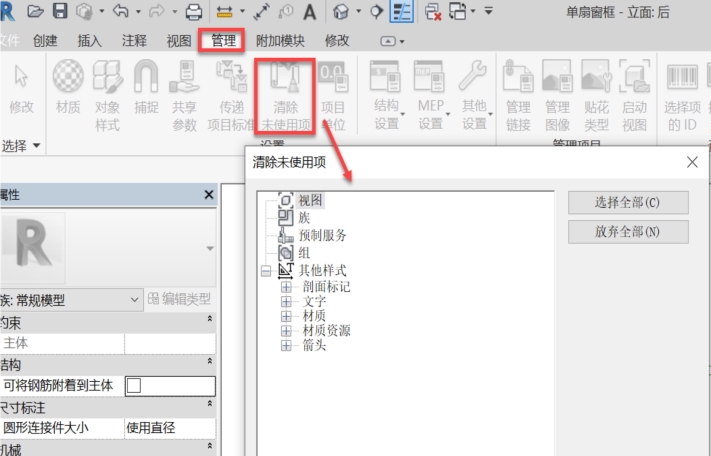Click Transfer Project Standards (传递项目标准)
The image size is (711, 456).
231,95
